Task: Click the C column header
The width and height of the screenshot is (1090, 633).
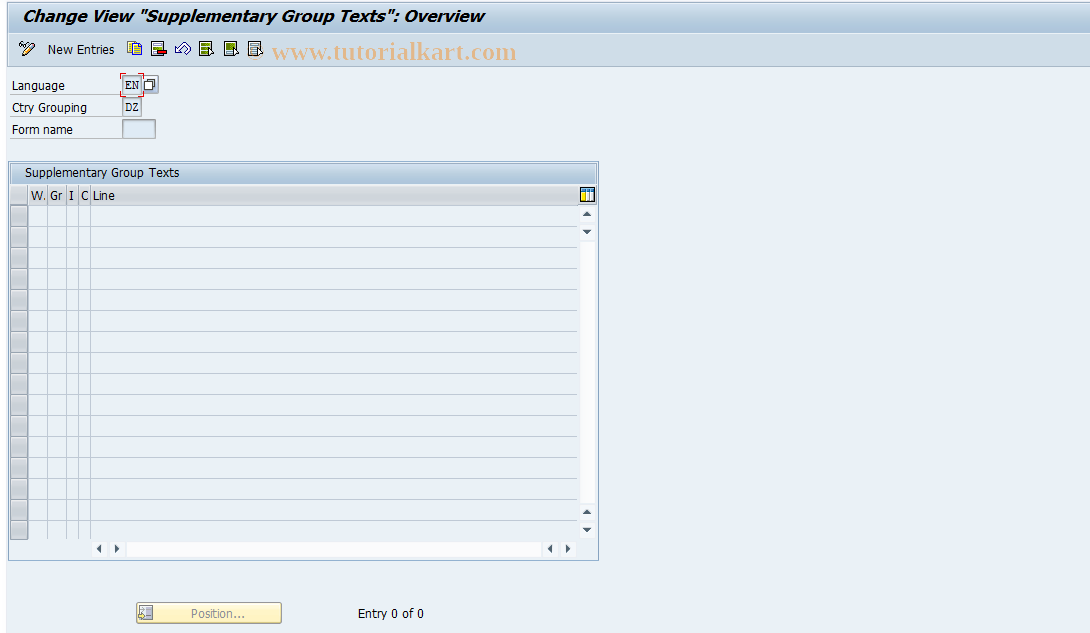Action: tap(84, 196)
